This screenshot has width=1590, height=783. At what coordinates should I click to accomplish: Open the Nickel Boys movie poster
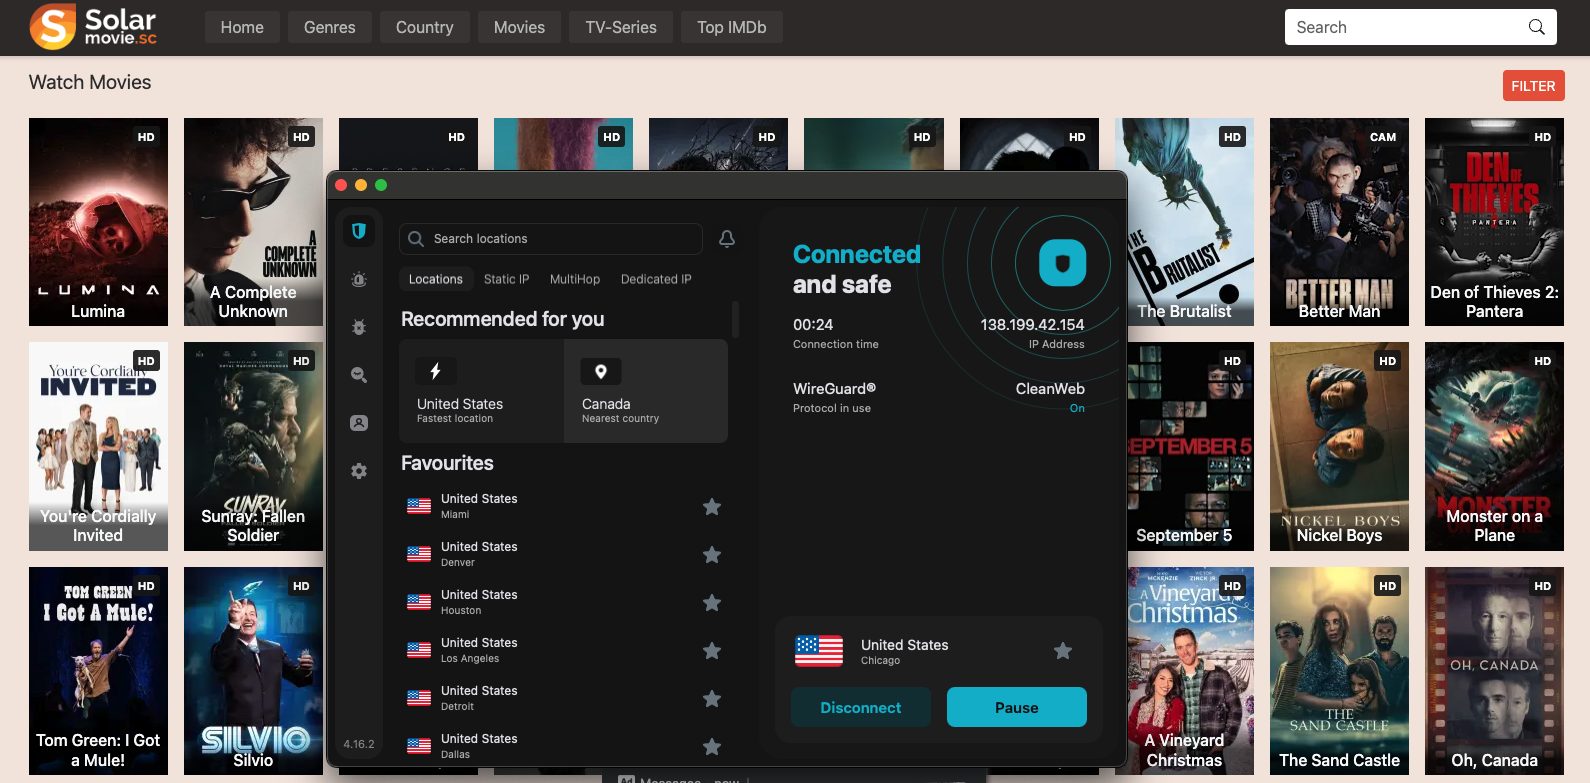[1339, 447]
